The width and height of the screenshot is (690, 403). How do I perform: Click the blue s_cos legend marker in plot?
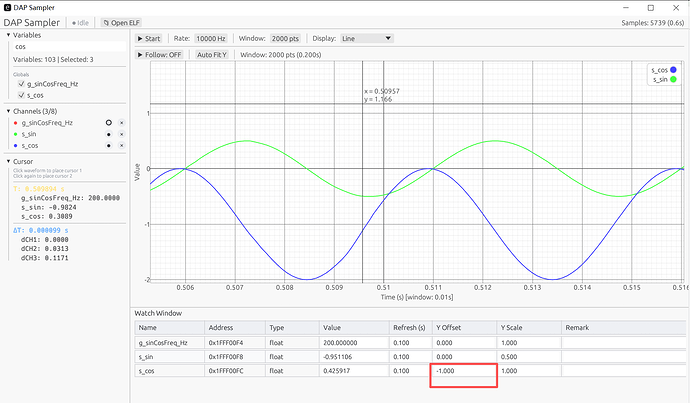coord(673,70)
